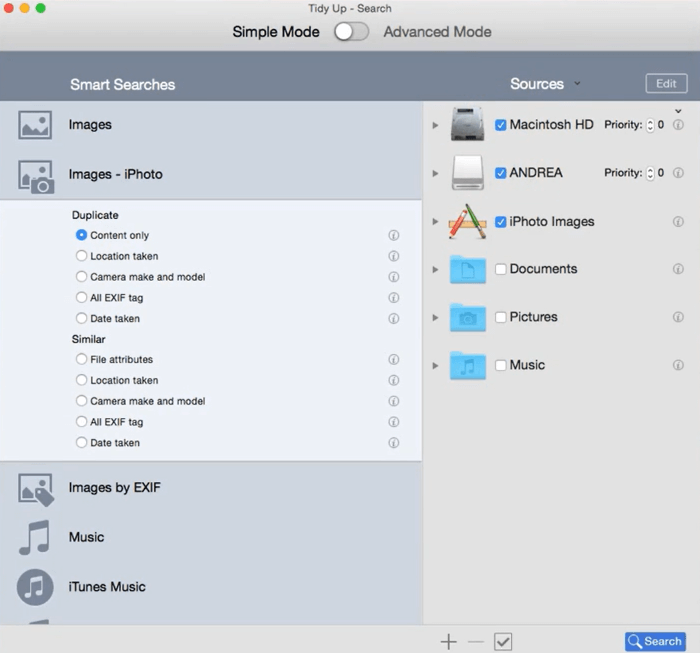Show info for Duplicate Location taken
700x653 pixels.
click(x=393, y=256)
